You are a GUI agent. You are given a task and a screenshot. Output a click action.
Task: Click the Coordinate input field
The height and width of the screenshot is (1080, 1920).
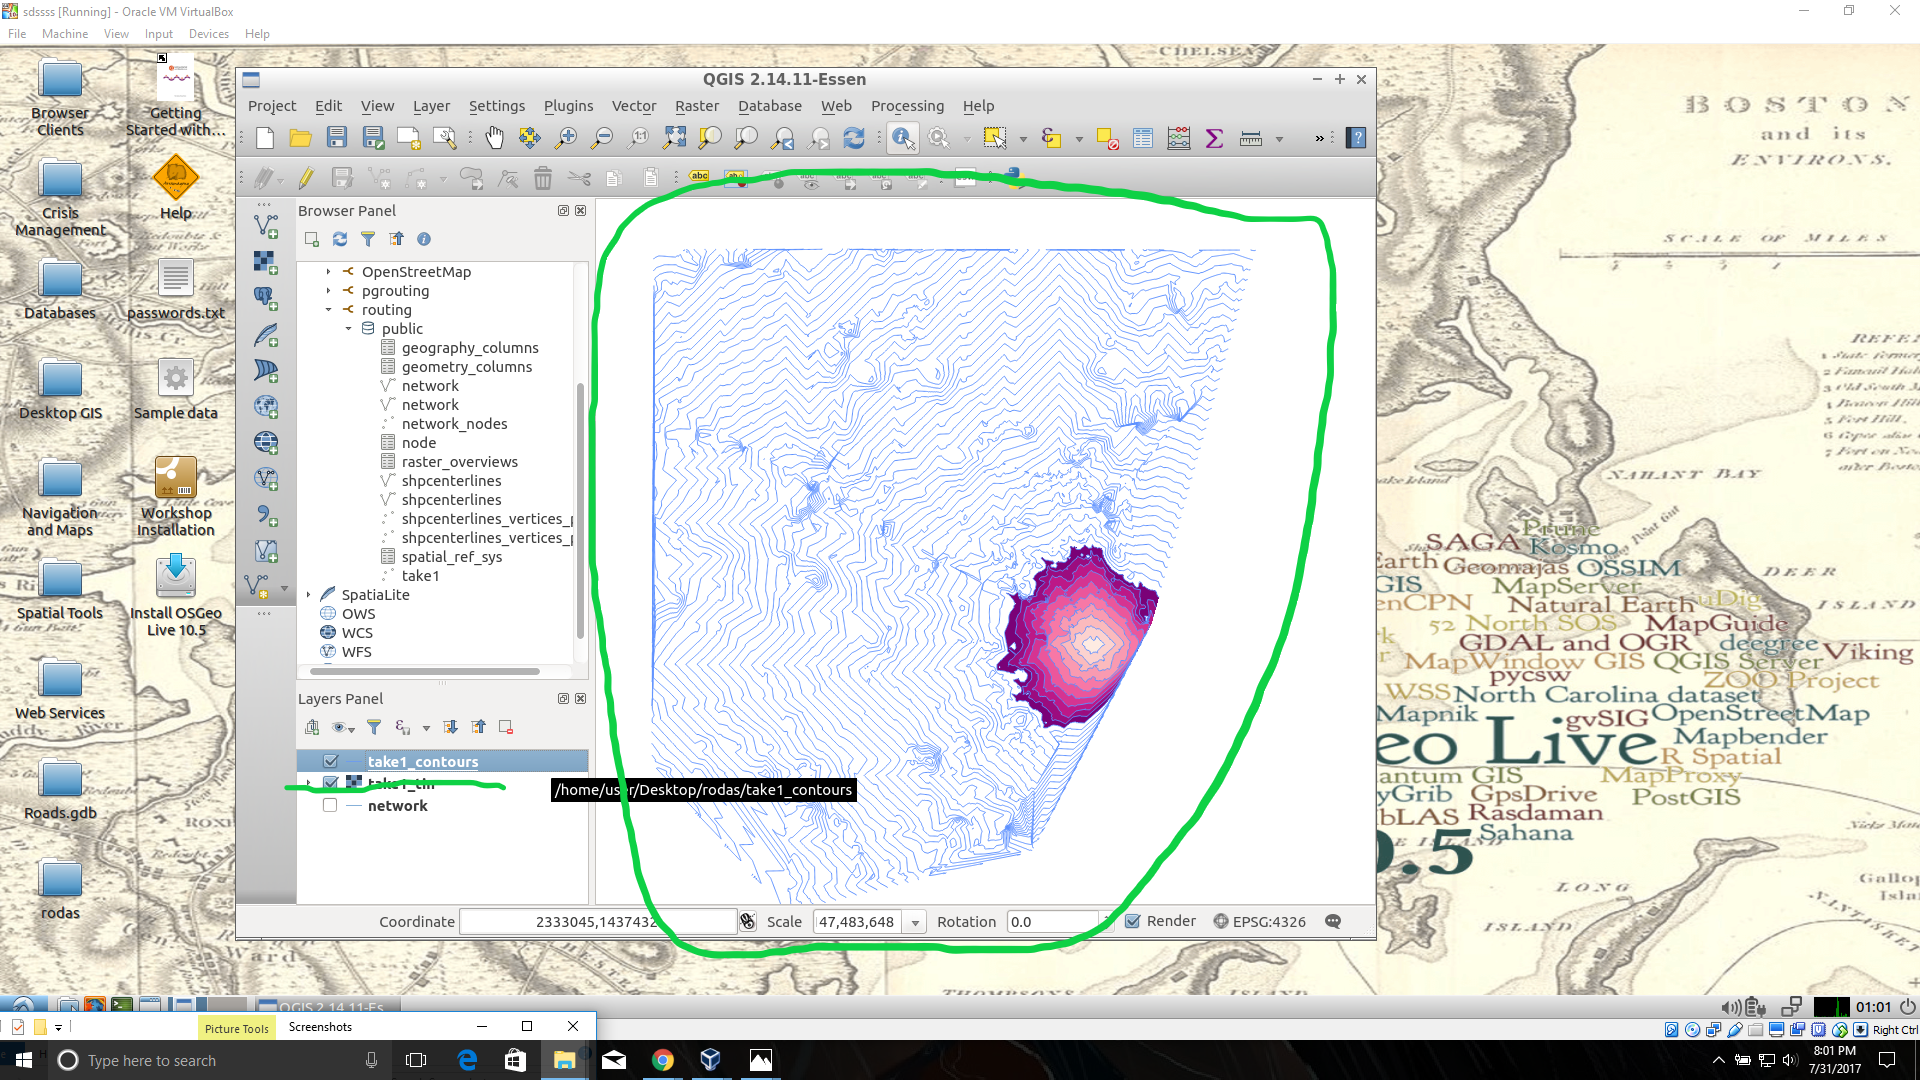(x=597, y=921)
